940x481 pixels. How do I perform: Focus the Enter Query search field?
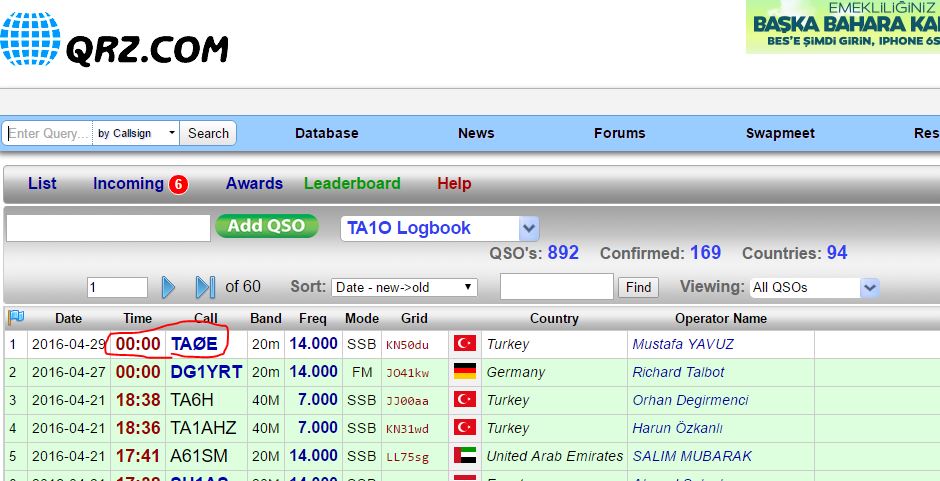click(47, 133)
